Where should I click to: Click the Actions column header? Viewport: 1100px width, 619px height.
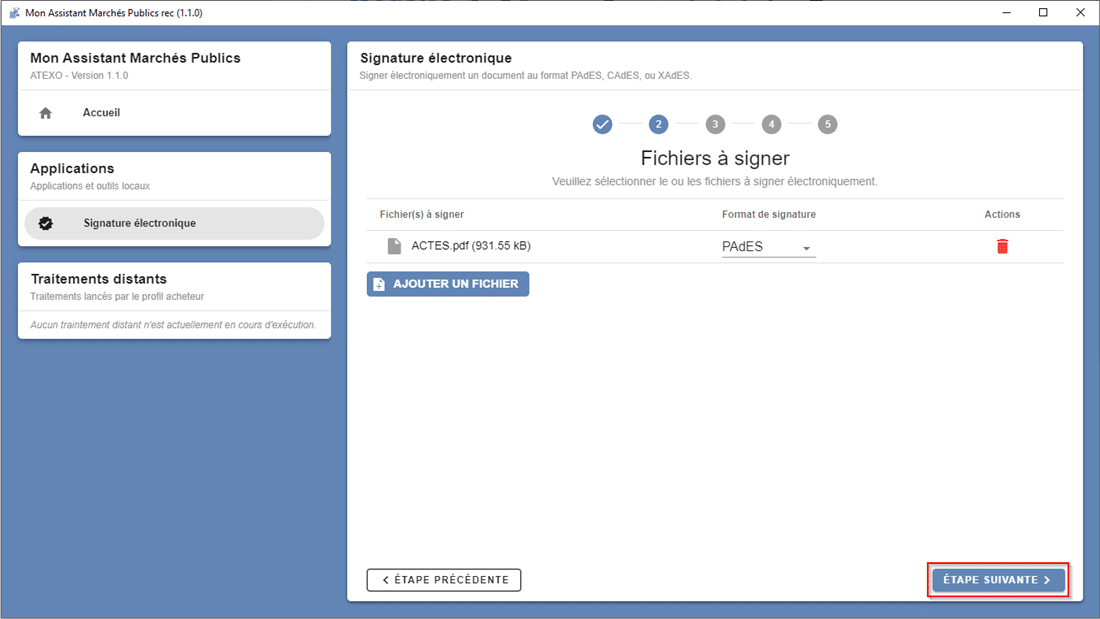click(x=1002, y=214)
